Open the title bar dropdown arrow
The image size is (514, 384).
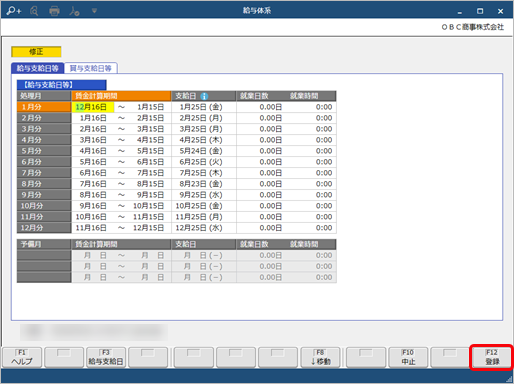click(94, 11)
